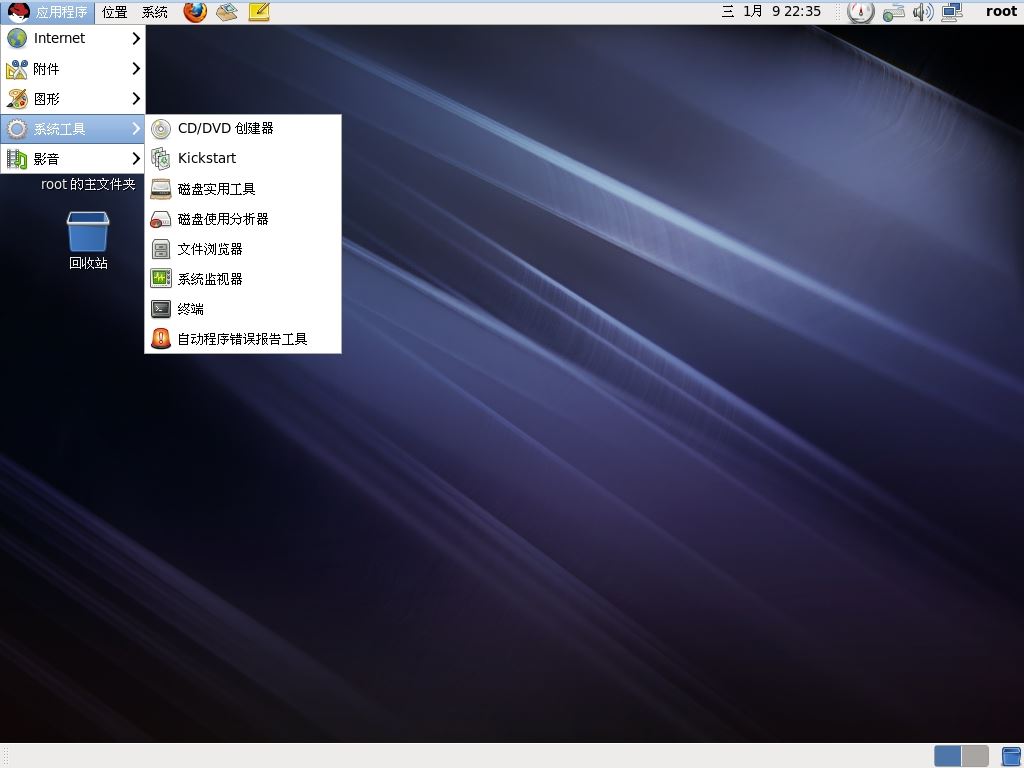This screenshot has width=1024, height=768.
Task: Open the volume speaker tray icon
Action: (923, 12)
